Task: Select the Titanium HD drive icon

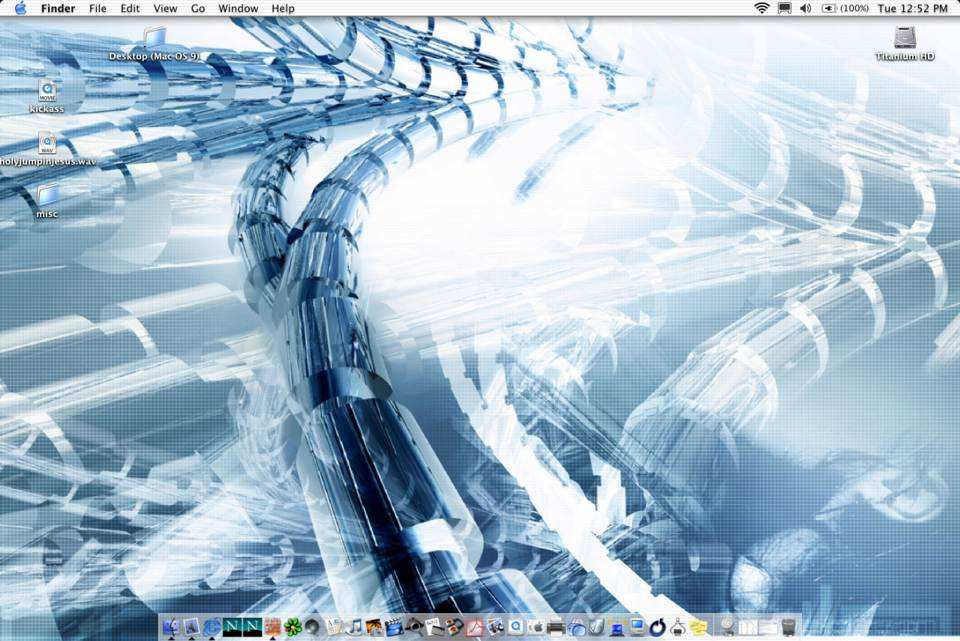Action: (x=905, y=37)
